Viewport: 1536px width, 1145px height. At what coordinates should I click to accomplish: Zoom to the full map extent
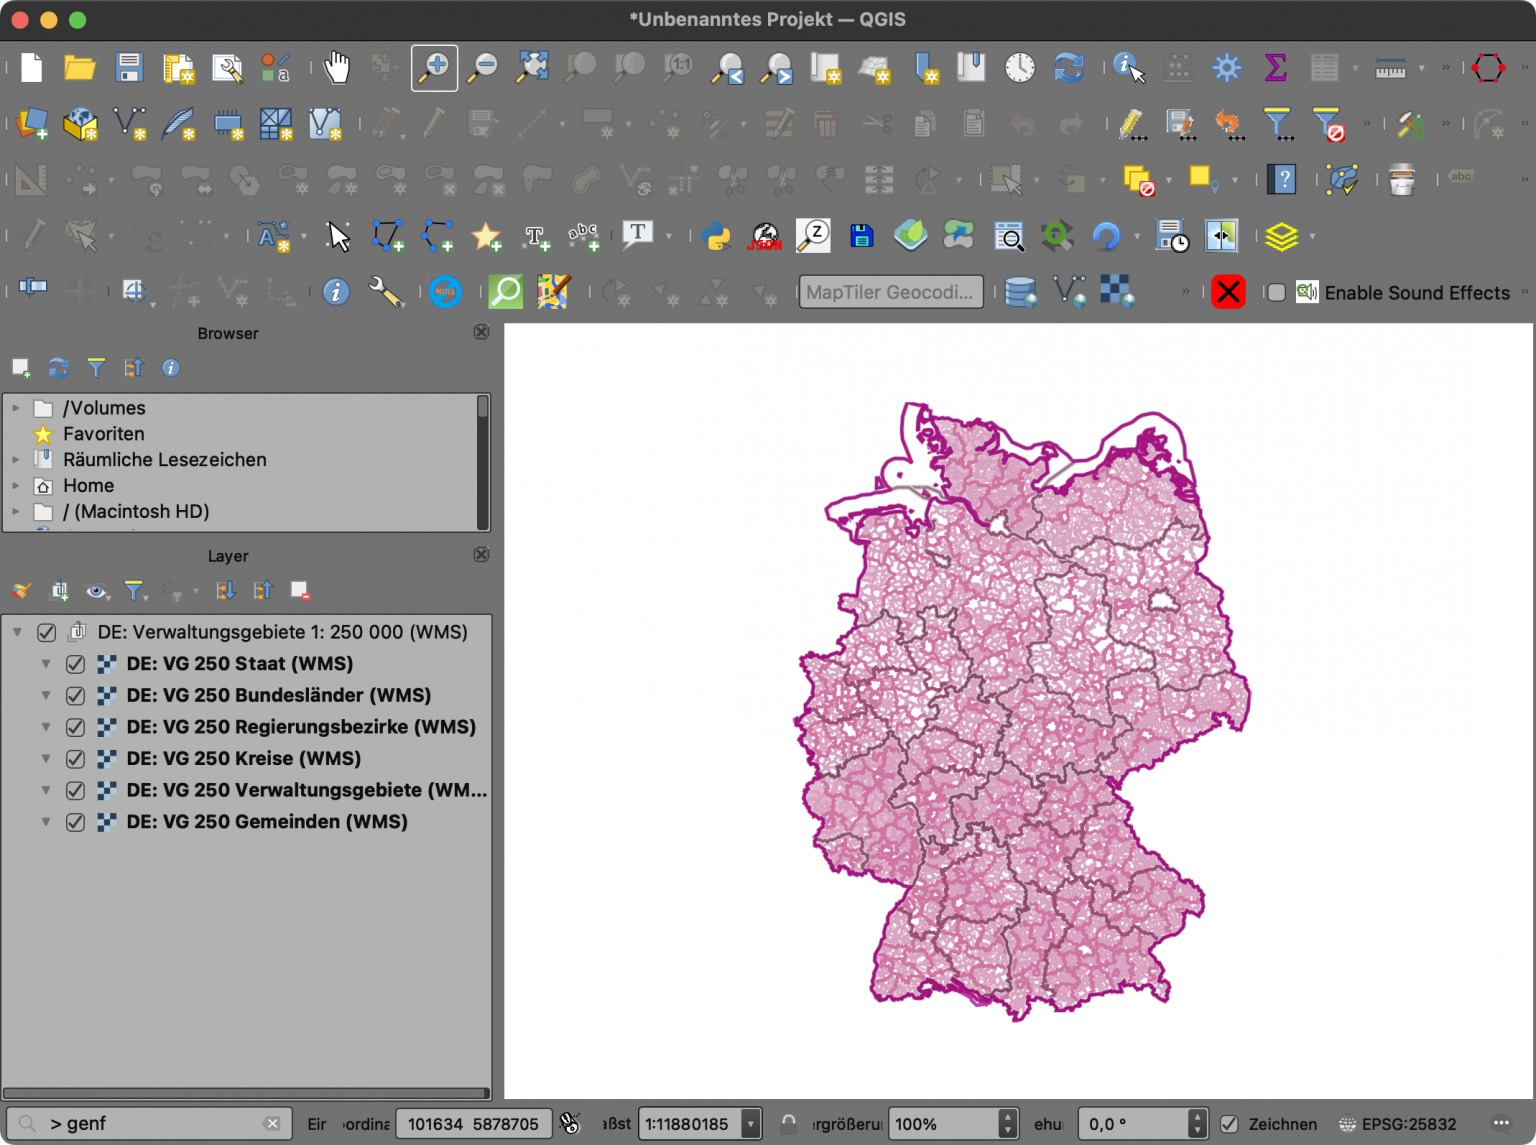pos(532,67)
